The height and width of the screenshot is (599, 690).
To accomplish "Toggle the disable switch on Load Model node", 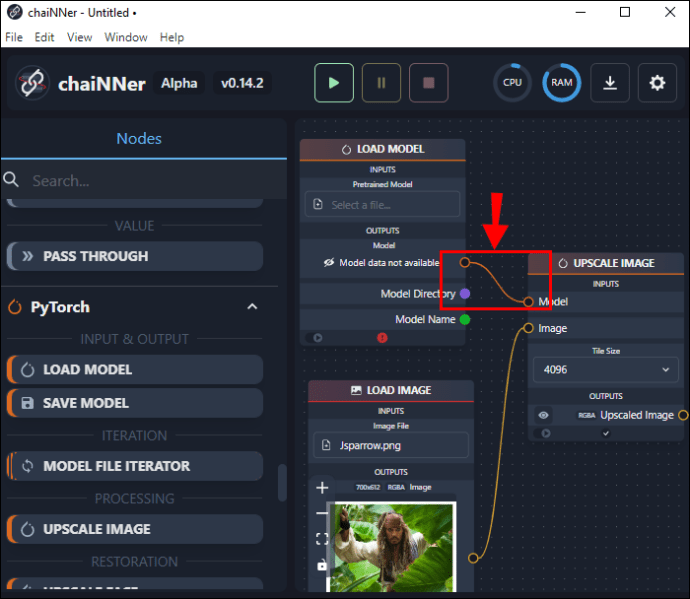I will click(314, 338).
